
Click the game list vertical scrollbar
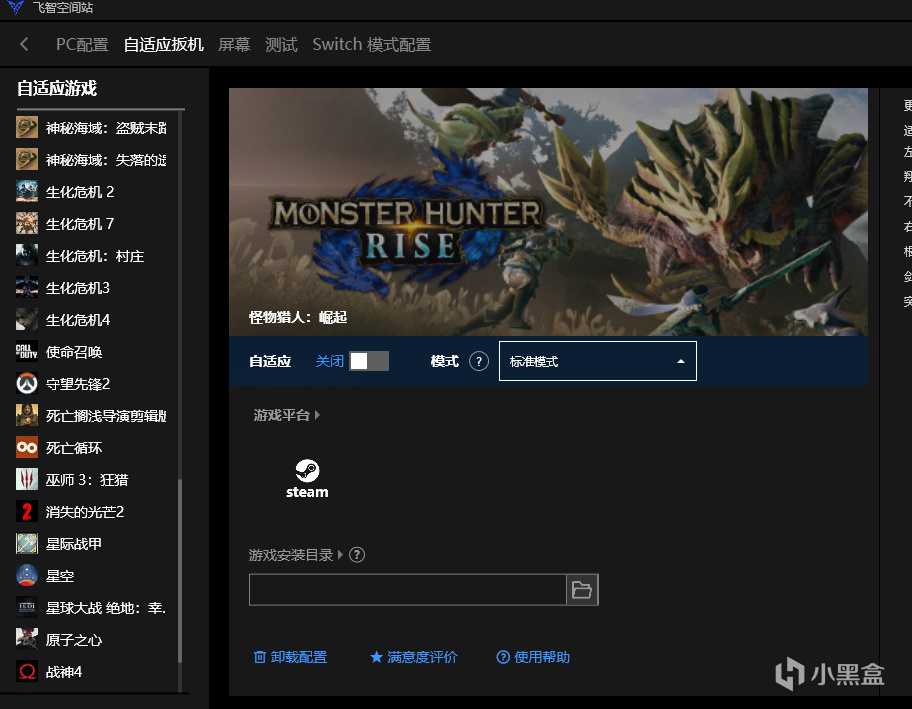(180, 571)
